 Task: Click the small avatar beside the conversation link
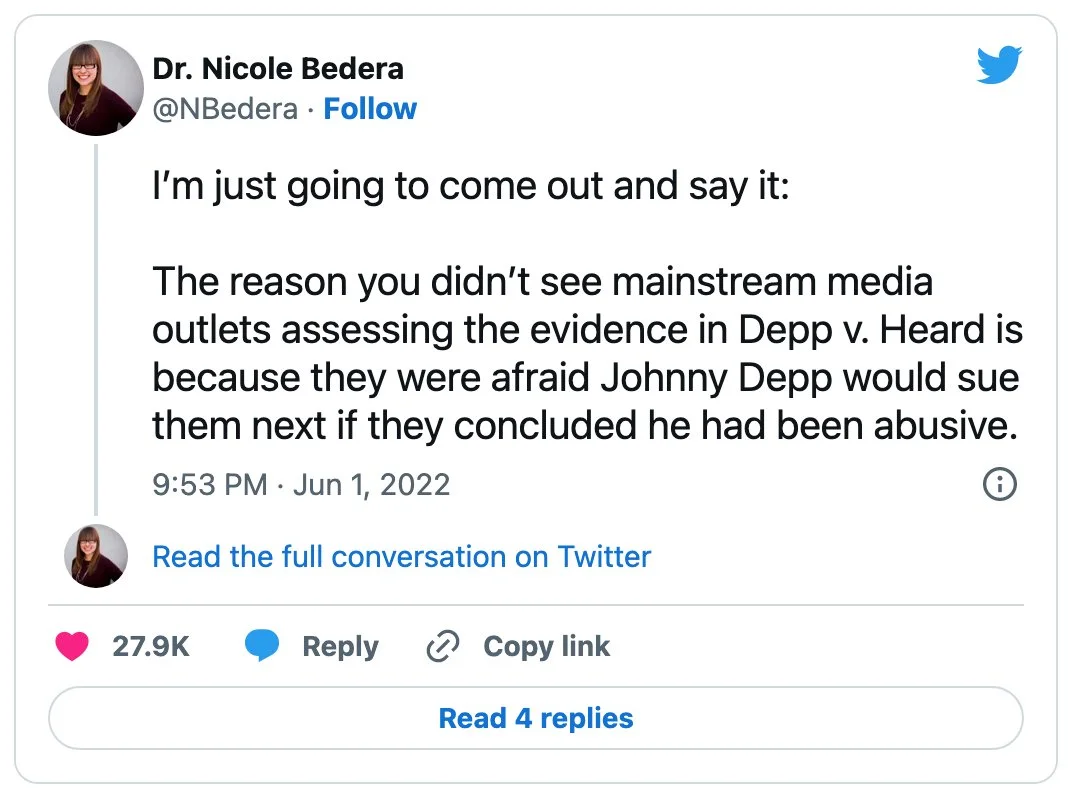(96, 556)
